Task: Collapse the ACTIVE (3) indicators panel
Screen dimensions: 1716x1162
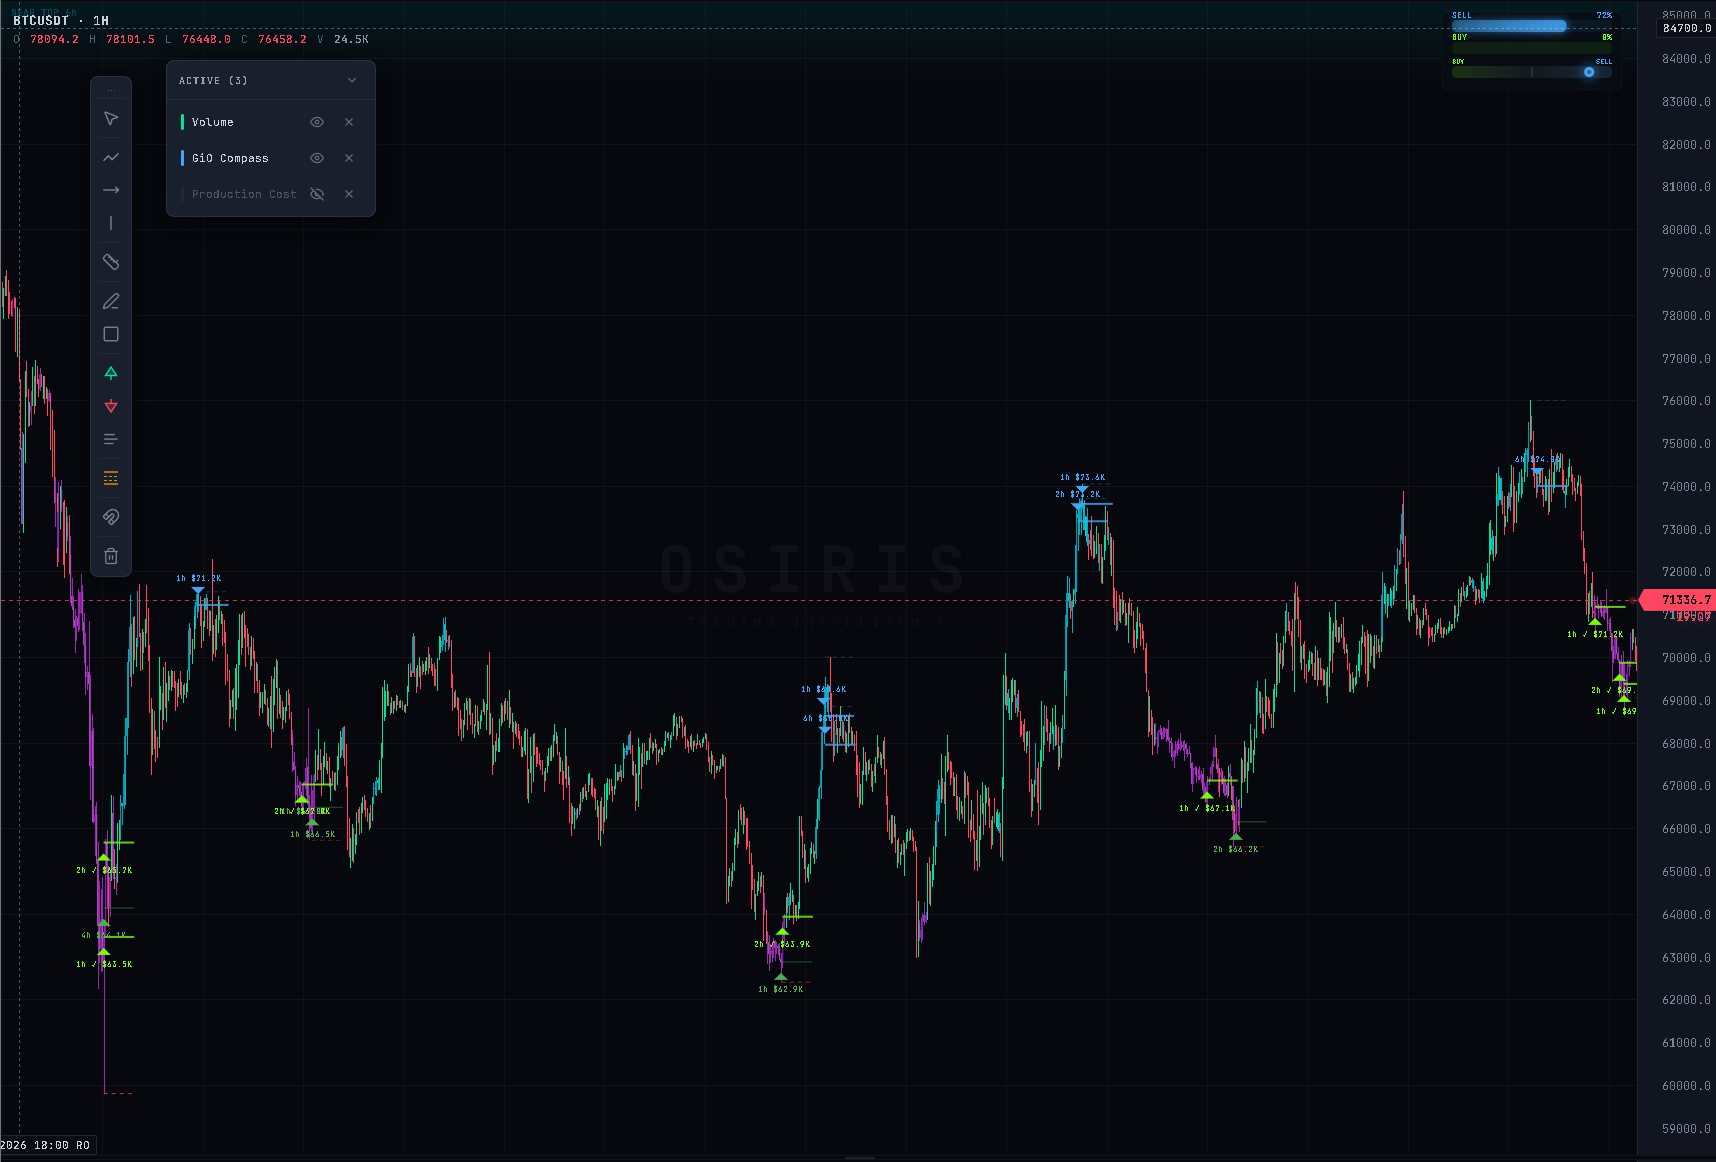Action: 351,80
